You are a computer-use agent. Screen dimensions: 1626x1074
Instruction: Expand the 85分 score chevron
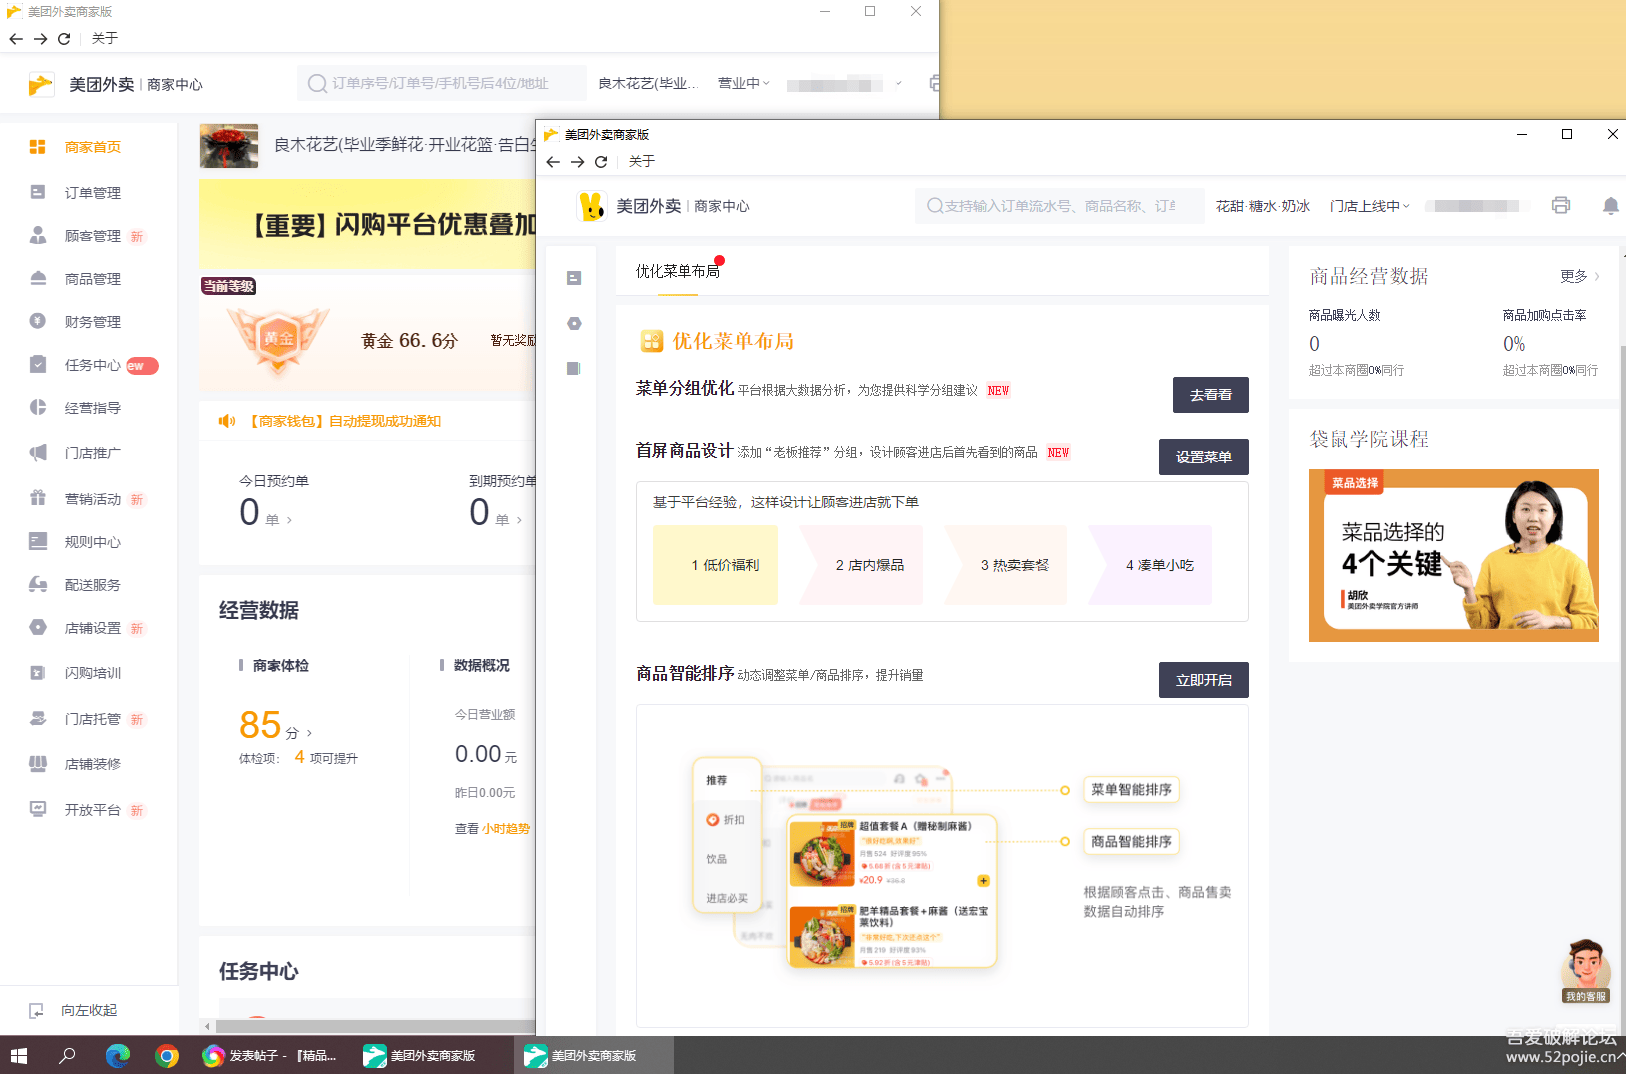[309, 733]
